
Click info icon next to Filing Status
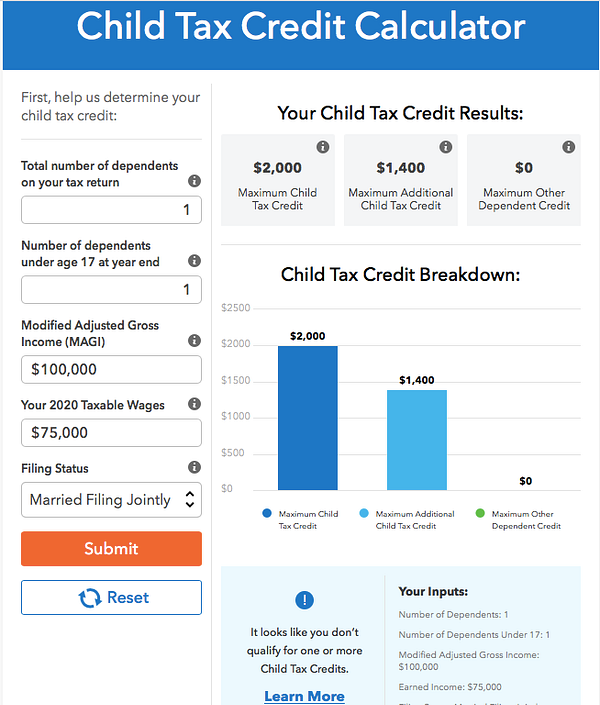194,468
